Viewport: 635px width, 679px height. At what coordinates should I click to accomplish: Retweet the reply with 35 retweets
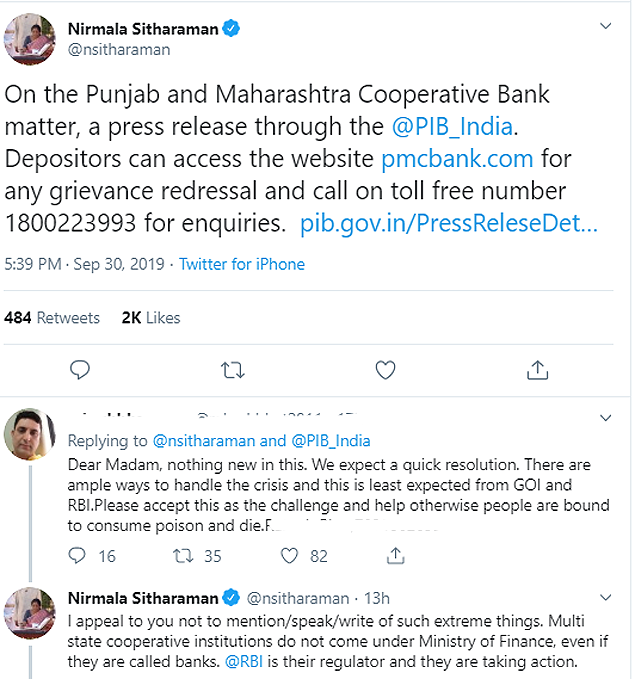pos(183,555)
